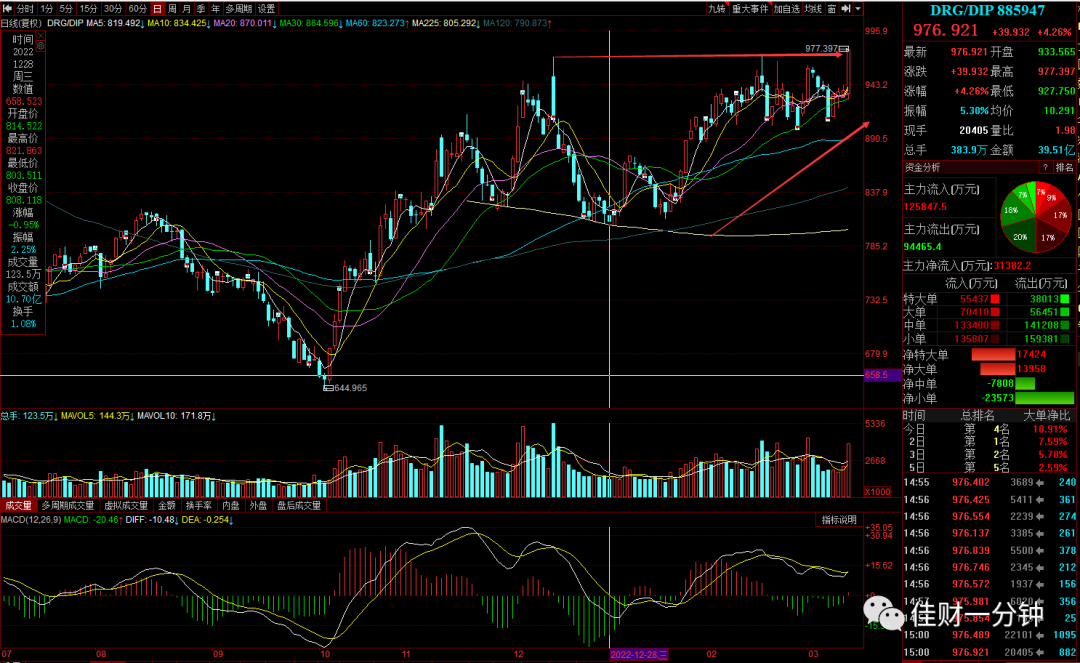Open the toolbar dropdown arrow at top right
The width and height of the screenshot is (1080, 663).
coord(858,9)
